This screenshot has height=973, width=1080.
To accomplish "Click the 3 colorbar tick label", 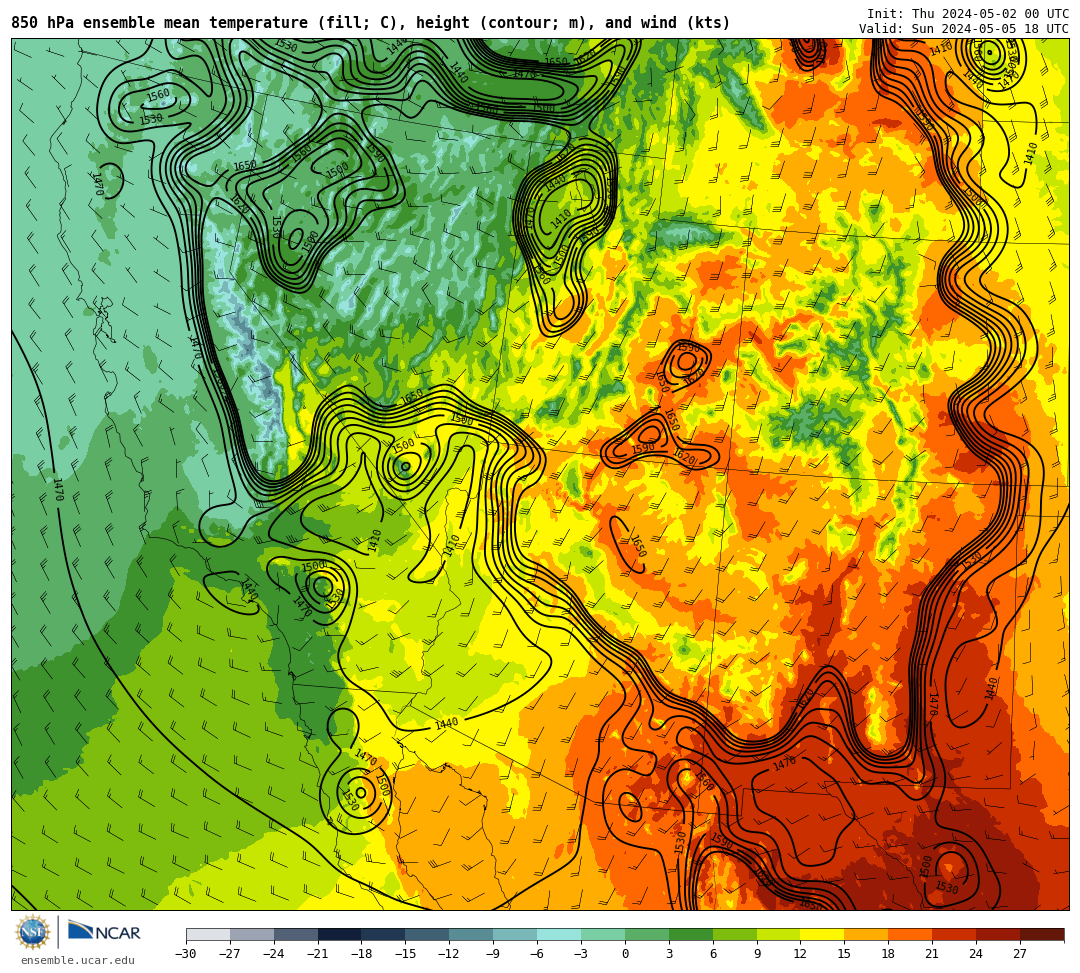I will (669, 954).
